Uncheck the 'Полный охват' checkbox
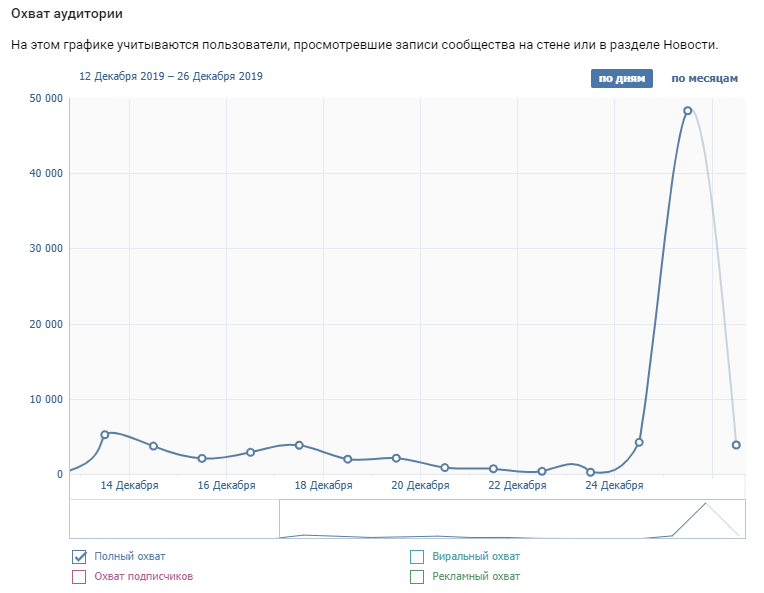 pos(79,556)
